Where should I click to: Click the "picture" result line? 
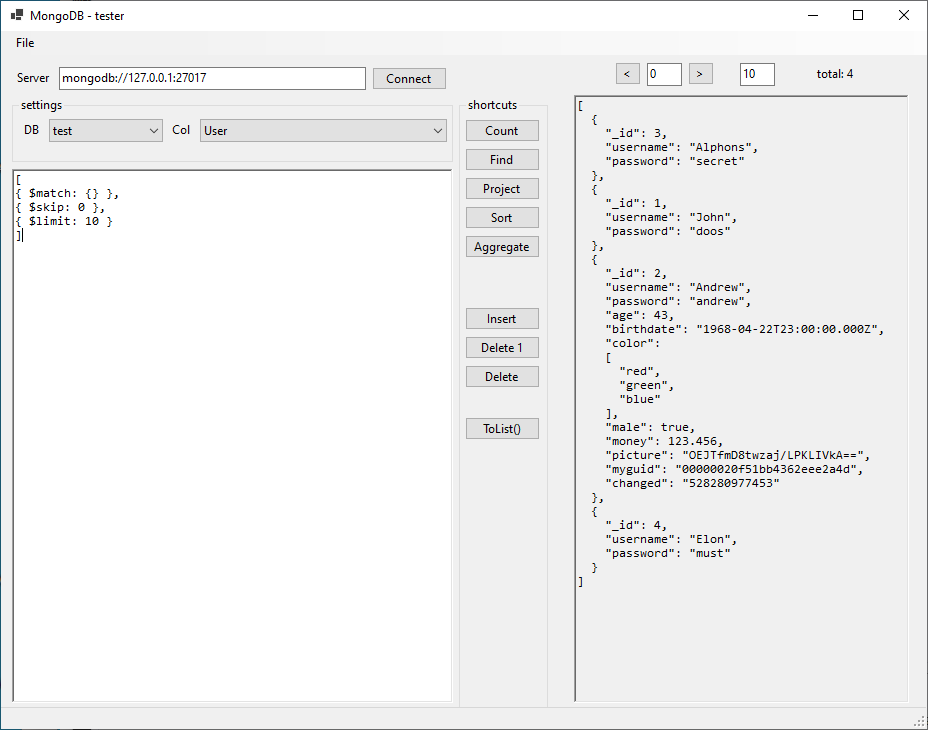coord(737,455)
